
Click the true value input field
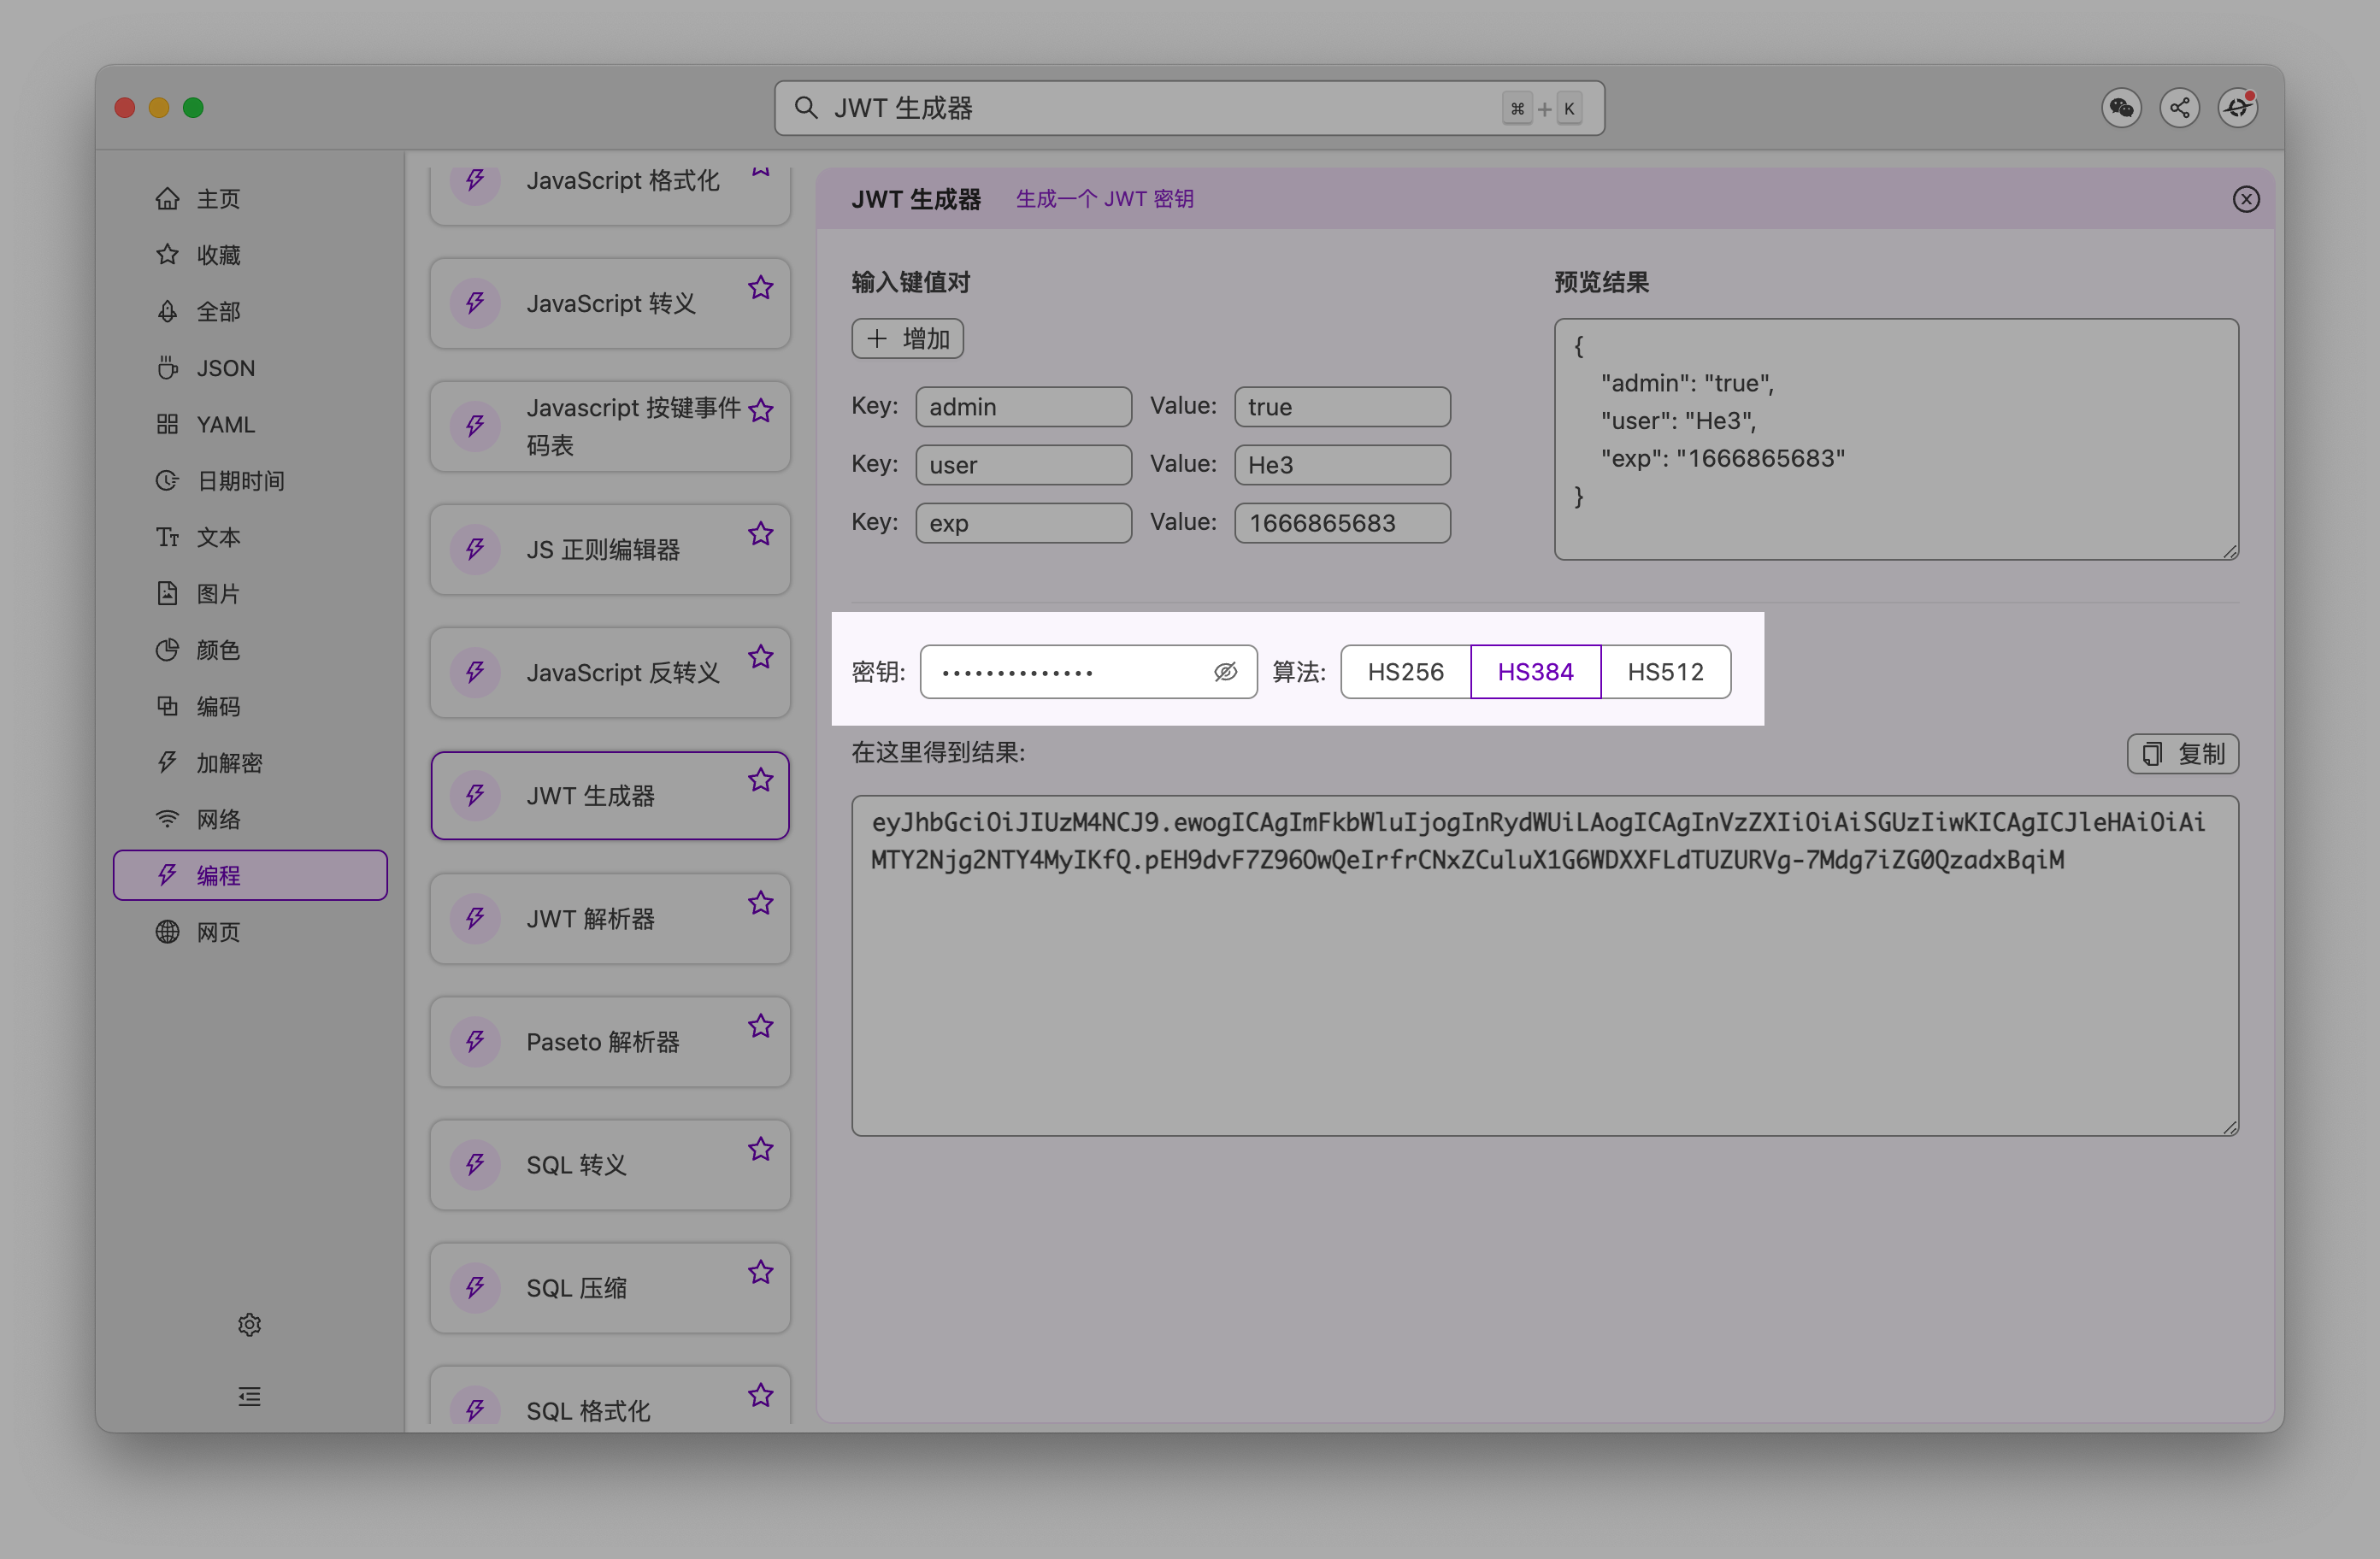click(1342, 407)
